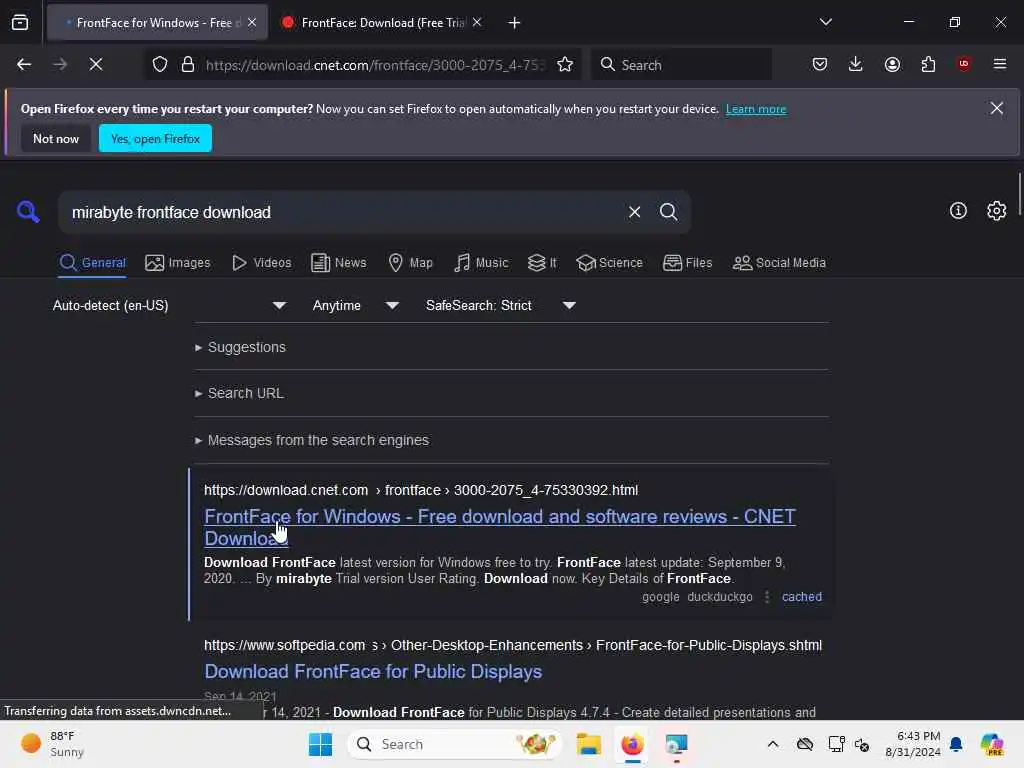Select the Social Media search category

(x=779, y=263)
